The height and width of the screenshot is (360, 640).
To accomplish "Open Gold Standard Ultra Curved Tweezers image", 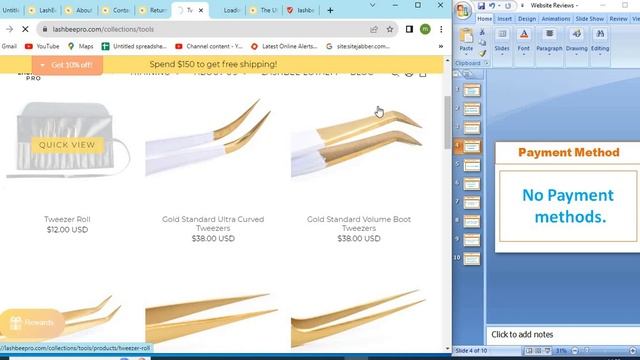I will click(x=208, y=137).
